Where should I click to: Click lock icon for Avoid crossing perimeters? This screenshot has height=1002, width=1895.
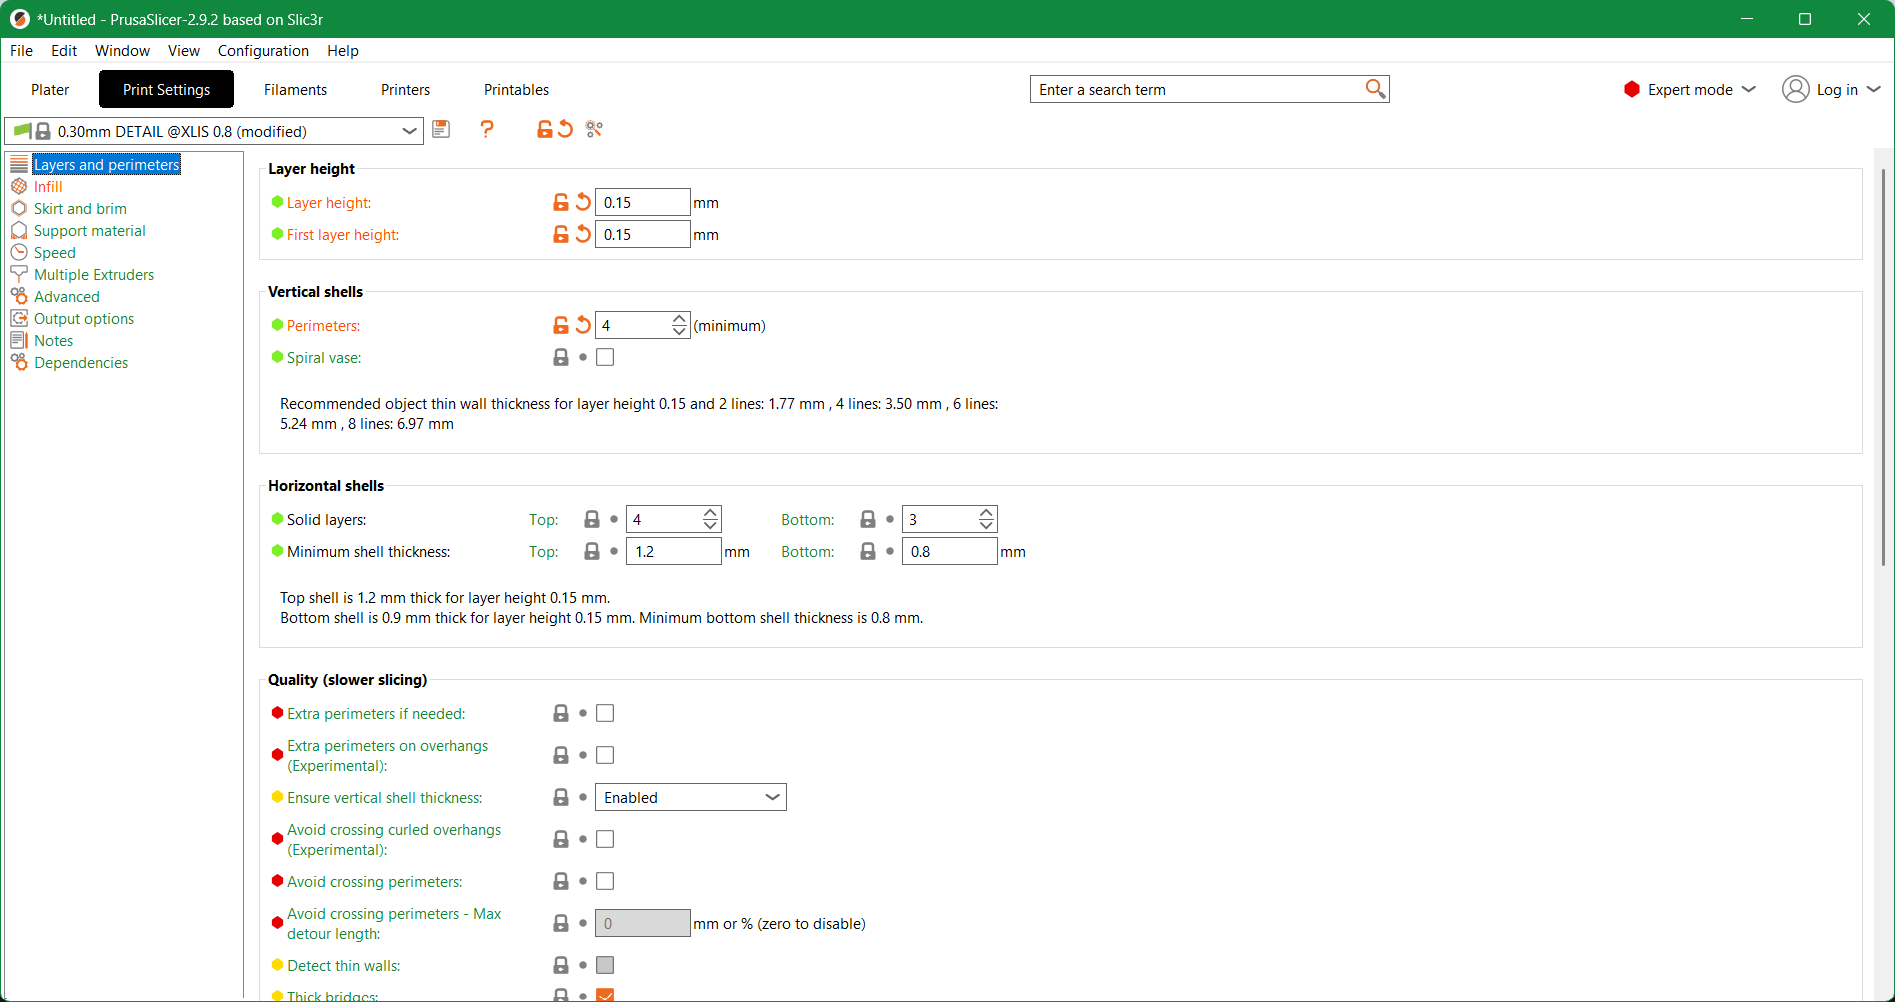tap(561, 881)
